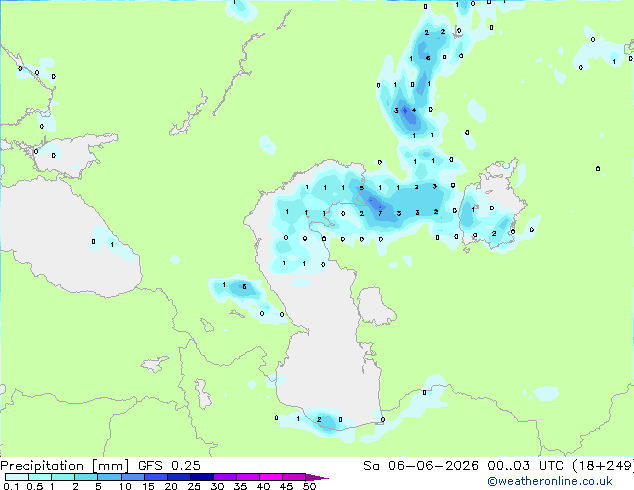The image size is (634, 490).
Task: Click the forecast date 'Sa 06-06-2026'
Action: (421, 466)
